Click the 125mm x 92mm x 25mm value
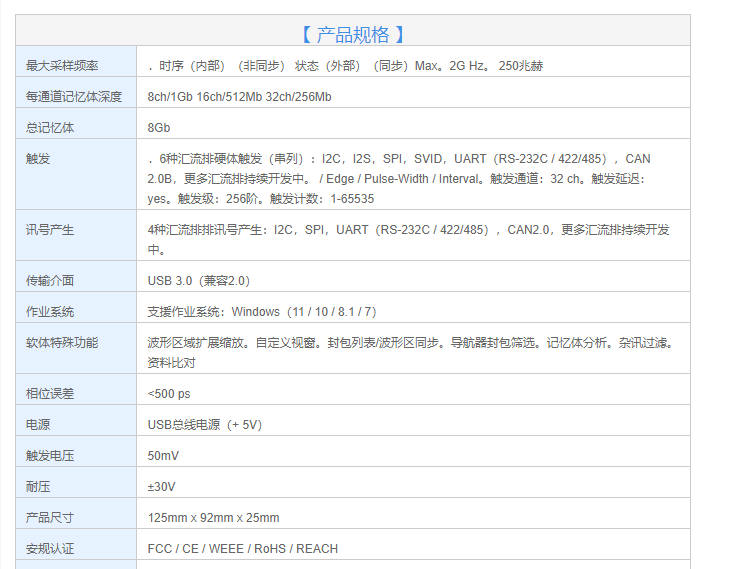Viewport: 729px width, 569px height. tap(213, 518)
